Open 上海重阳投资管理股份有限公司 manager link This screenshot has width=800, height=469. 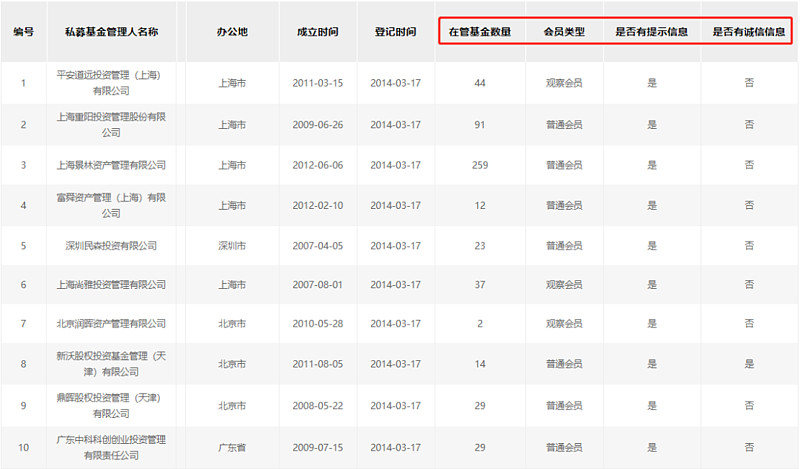[111, 125]
